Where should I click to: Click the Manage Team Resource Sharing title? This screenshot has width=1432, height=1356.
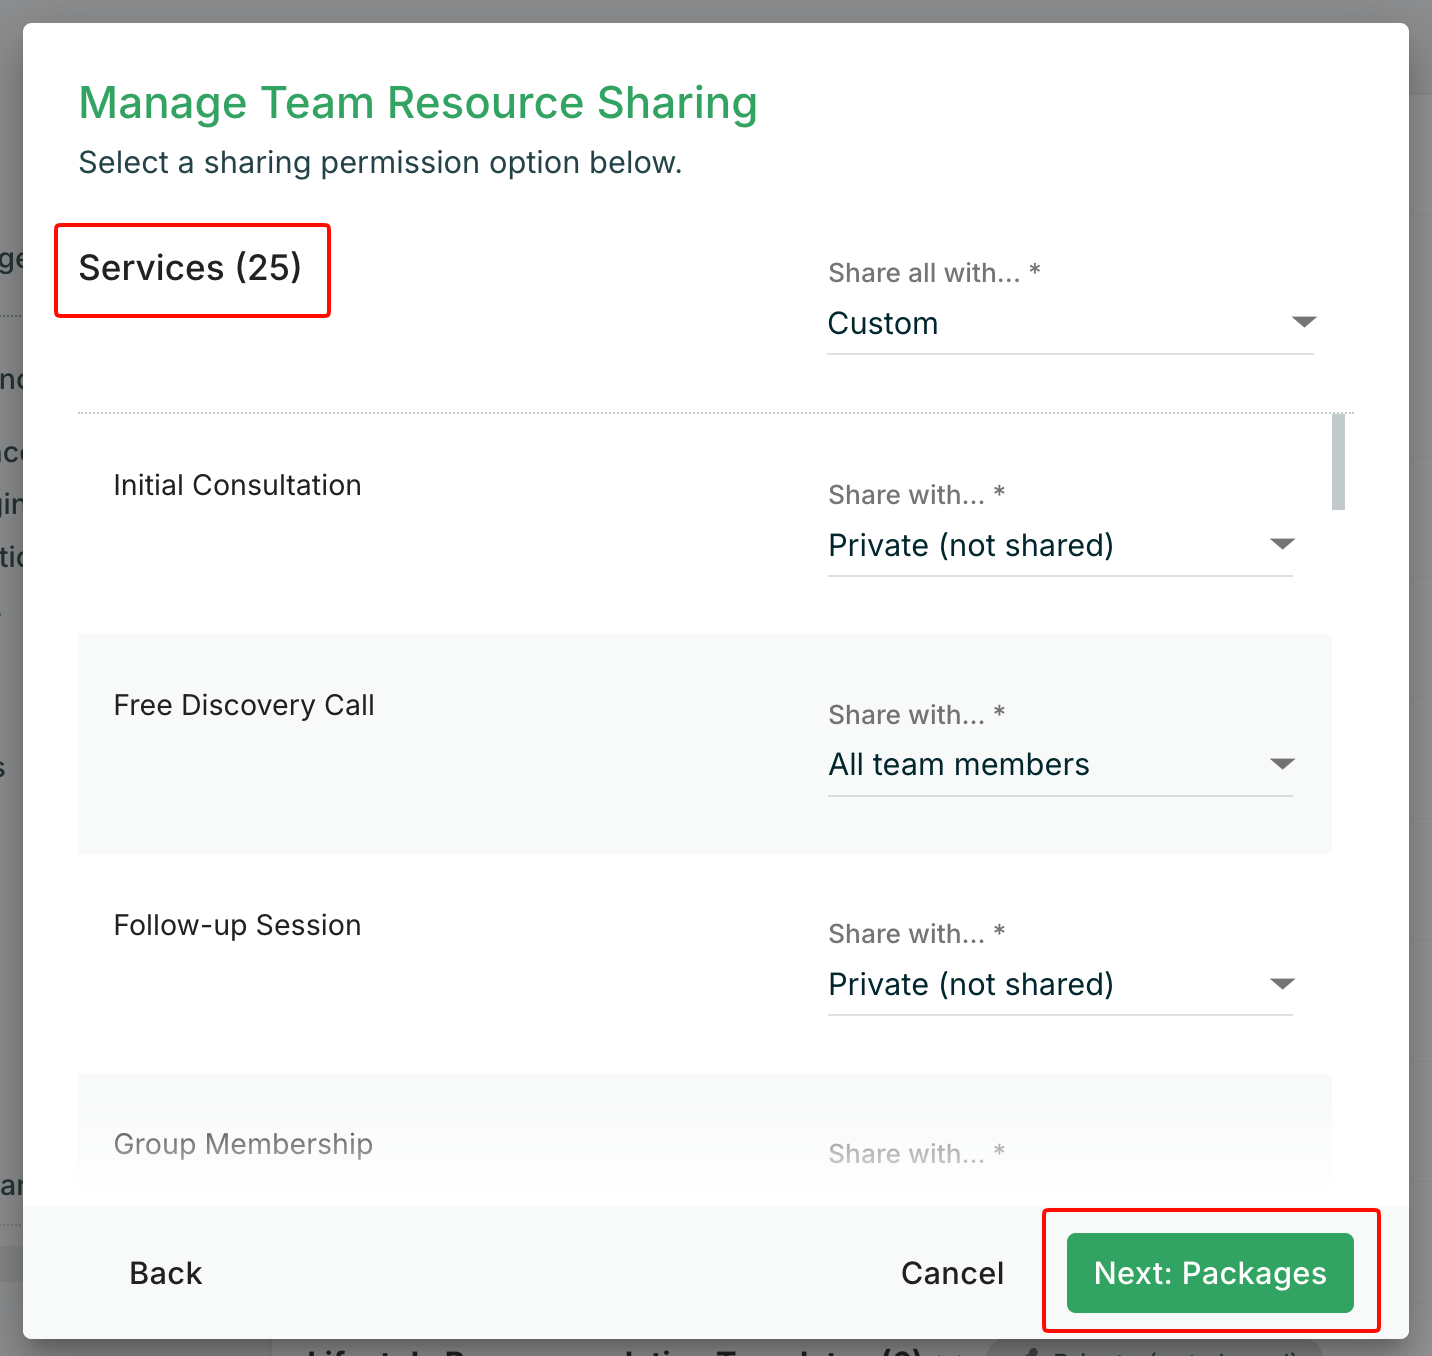tap(418, 103)
